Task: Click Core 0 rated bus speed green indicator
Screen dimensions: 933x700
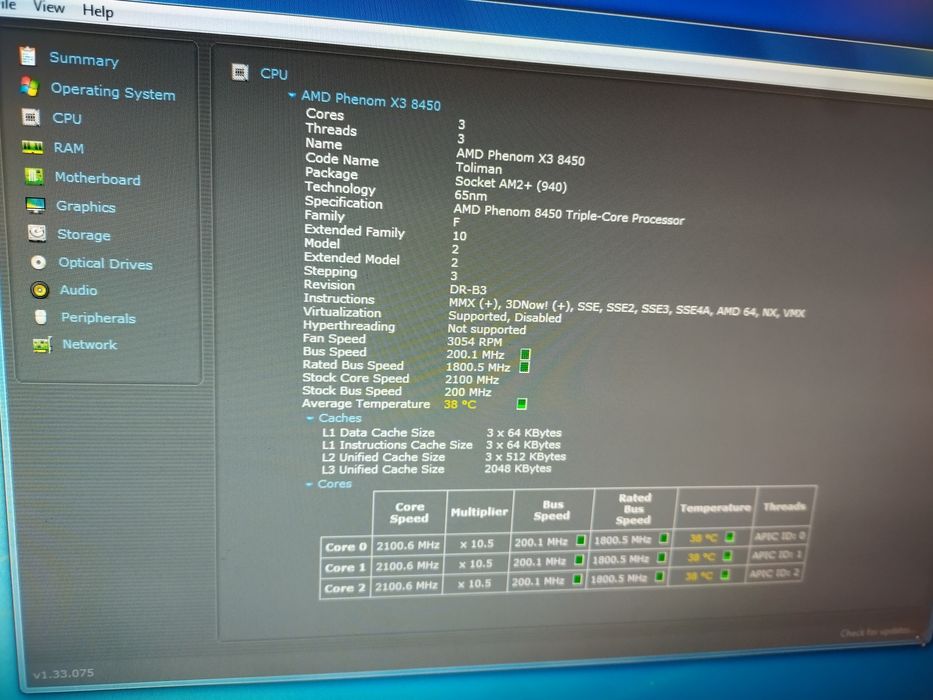Action: pos(663,538)
